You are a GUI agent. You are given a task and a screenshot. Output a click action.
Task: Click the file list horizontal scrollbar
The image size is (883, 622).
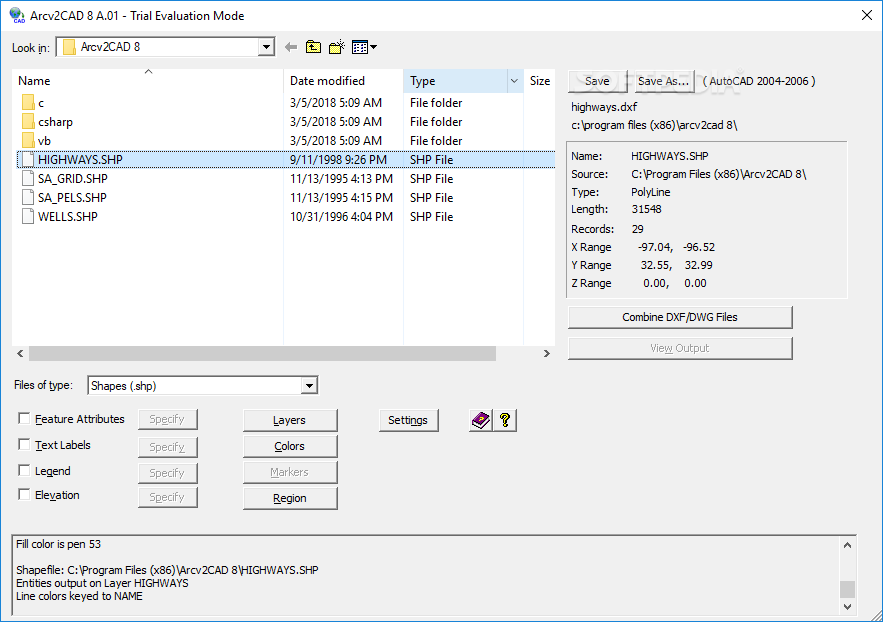coord(262,353)
